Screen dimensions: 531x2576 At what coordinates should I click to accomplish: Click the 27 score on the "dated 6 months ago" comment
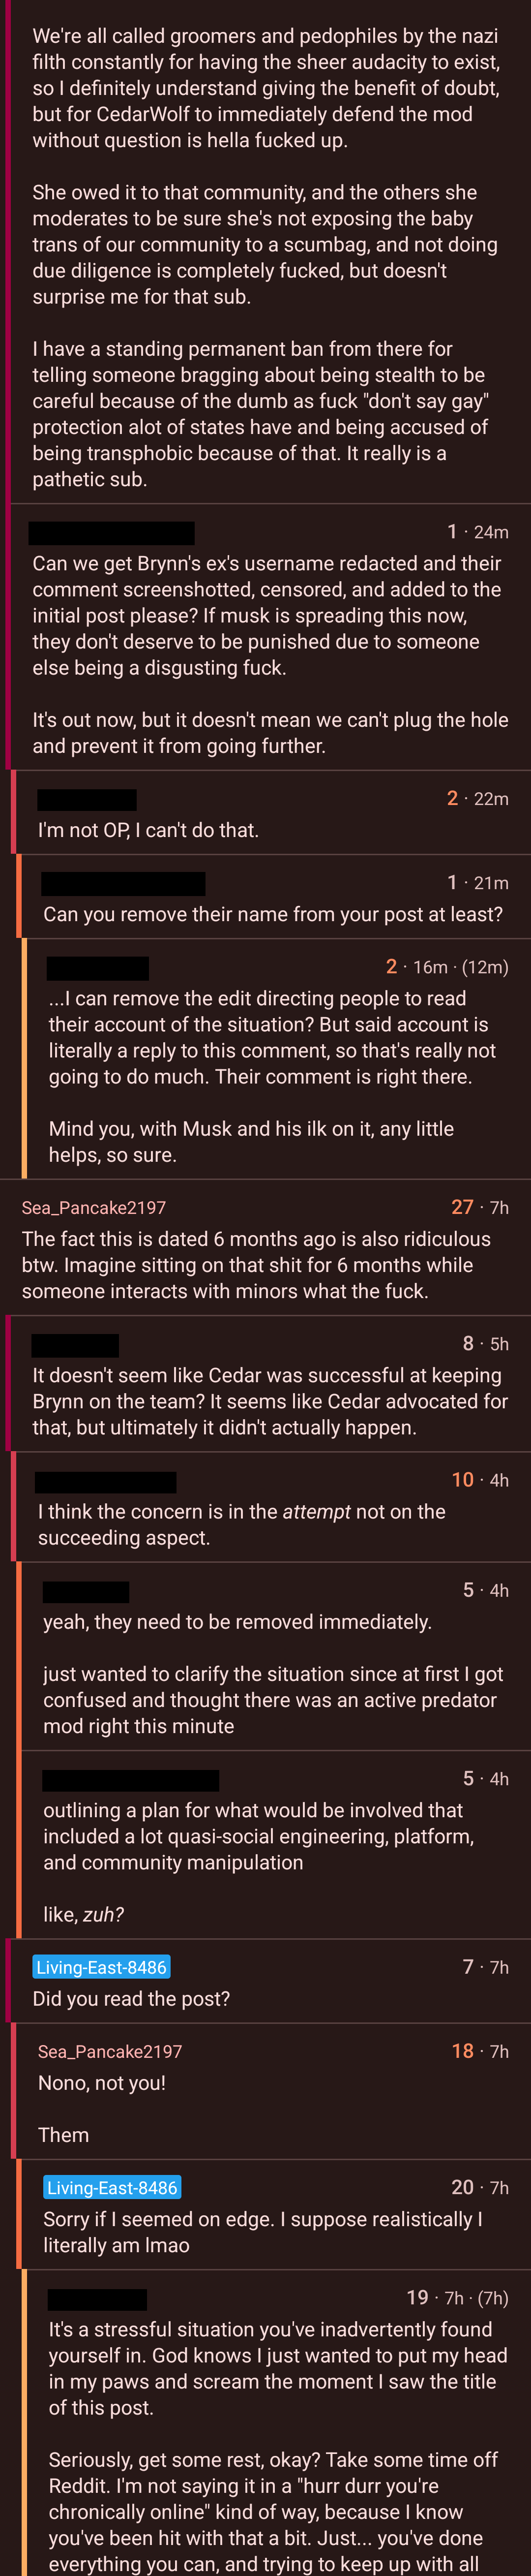(462, 1207)
